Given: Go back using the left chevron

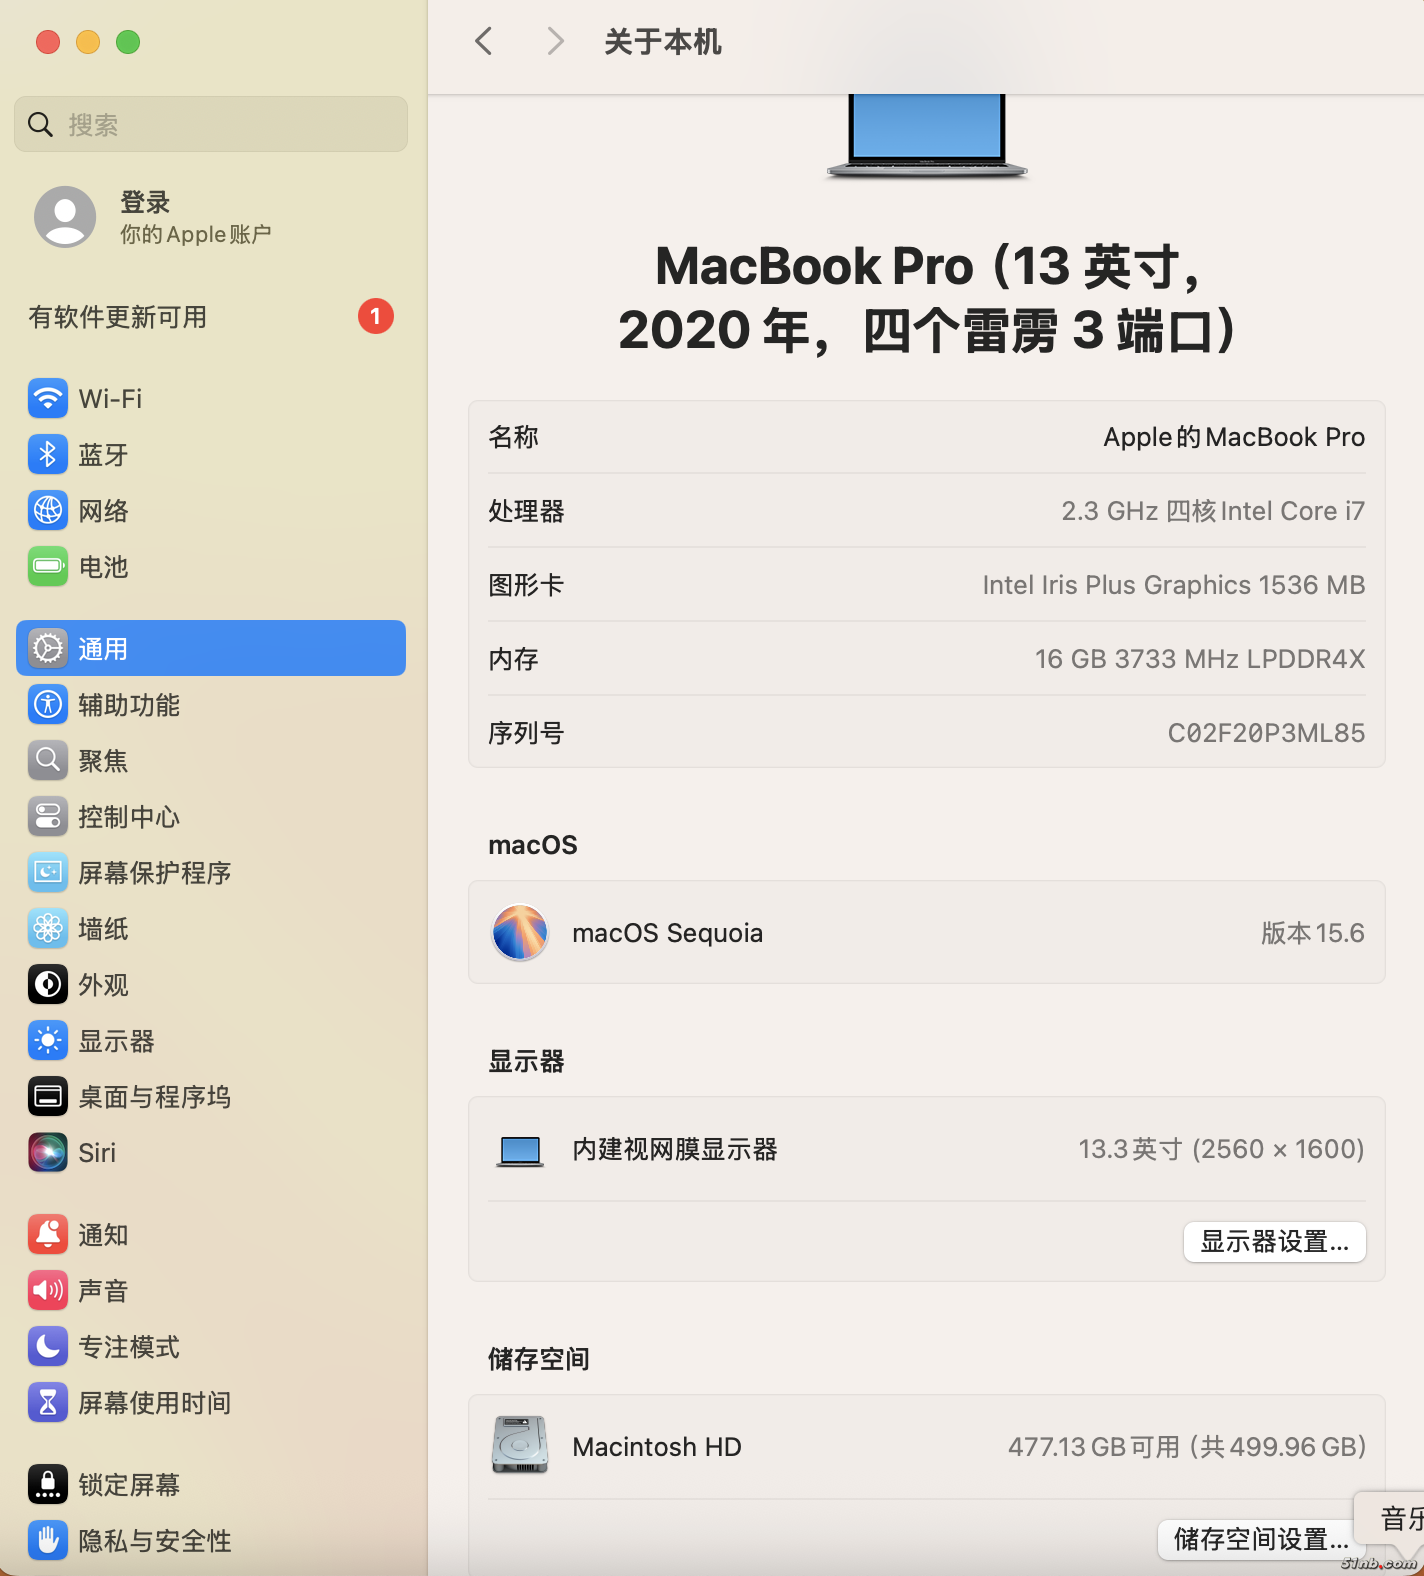Looking at the screenshot, I should (484, 41).
